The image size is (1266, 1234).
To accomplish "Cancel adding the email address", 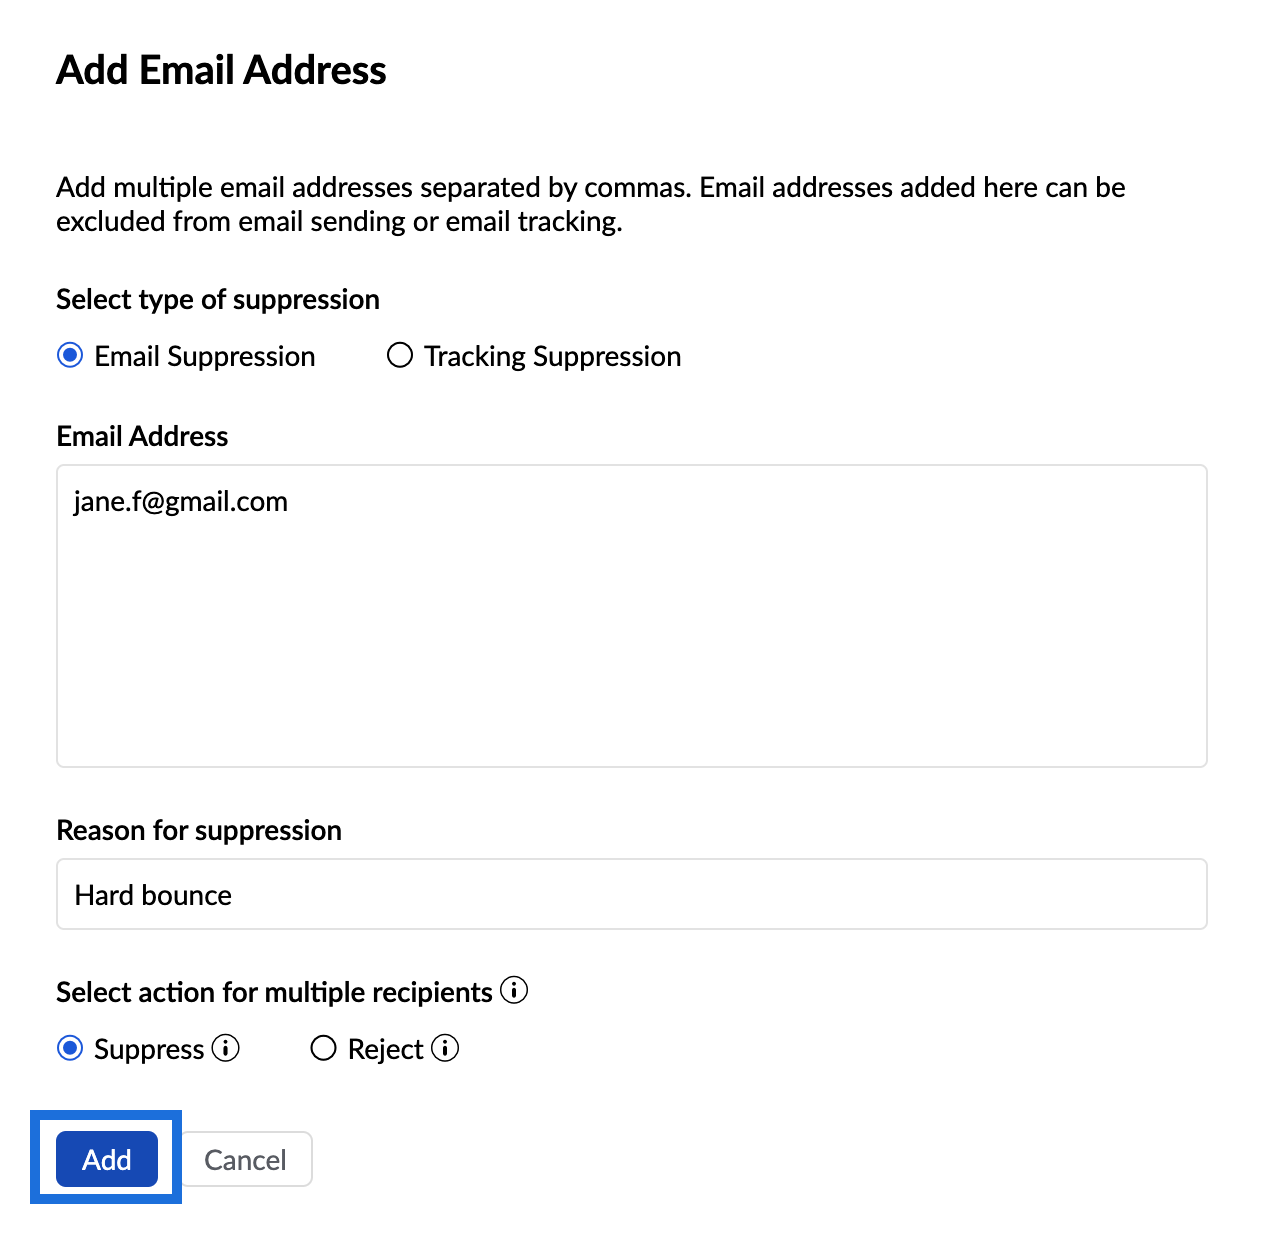I will coord(246,1159).
